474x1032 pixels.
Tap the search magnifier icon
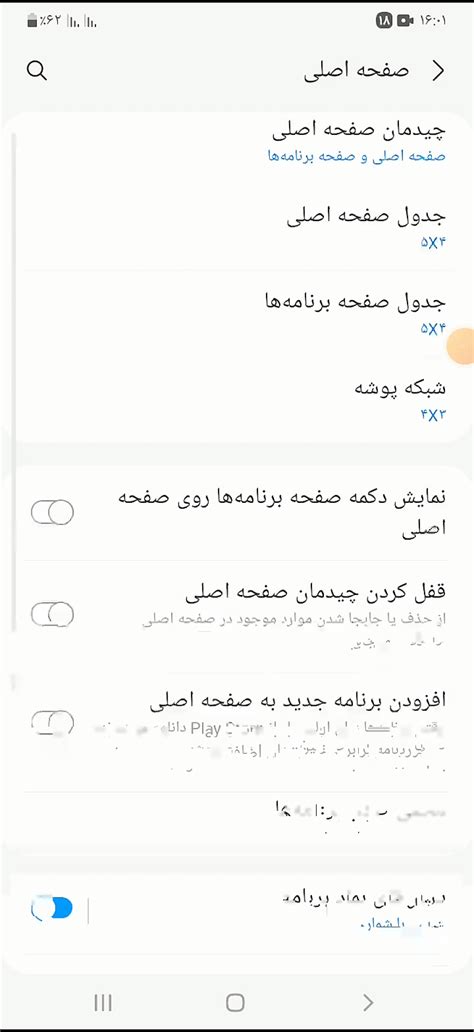37,71
